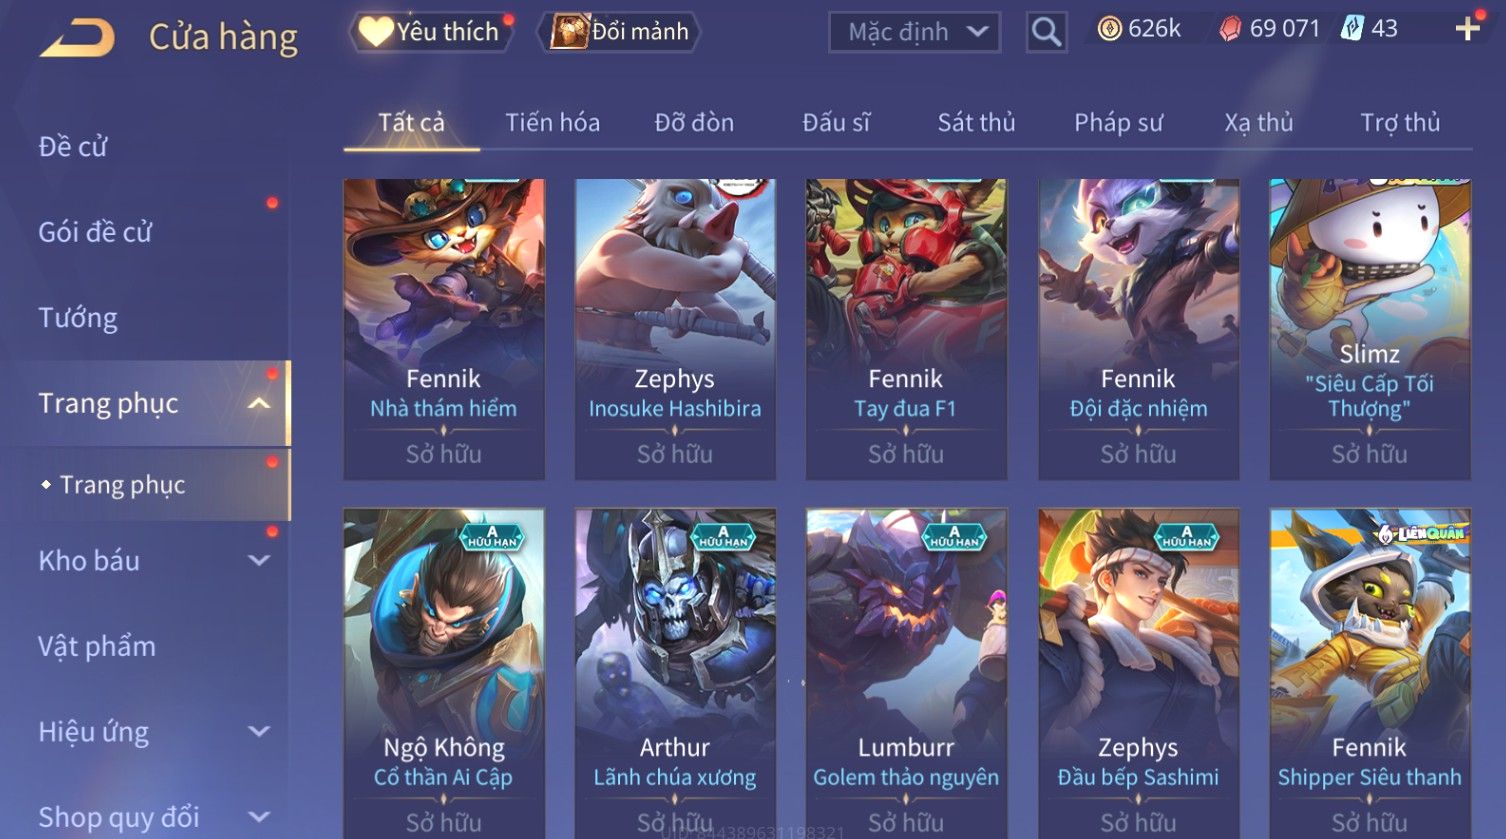Open the Mặc định sort dropdown
This screenshot has width=1506, height=839.
tap(915, 32)
